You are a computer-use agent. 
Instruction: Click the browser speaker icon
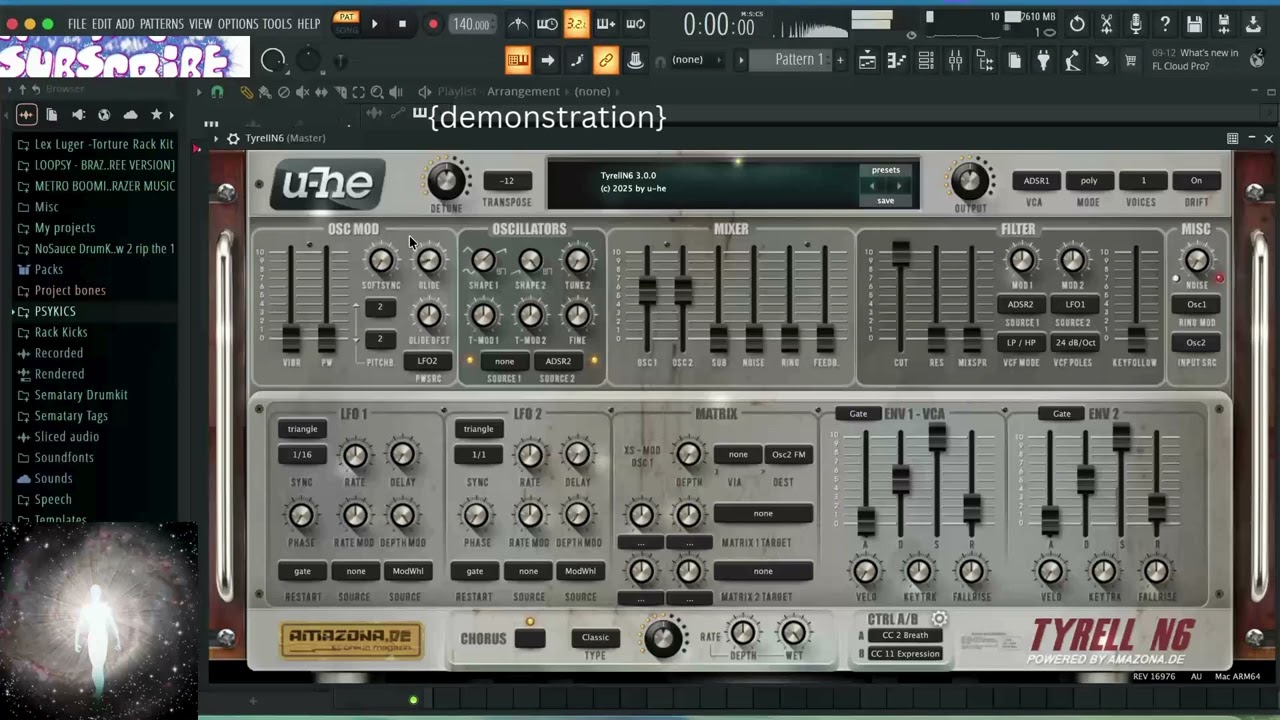78,115
